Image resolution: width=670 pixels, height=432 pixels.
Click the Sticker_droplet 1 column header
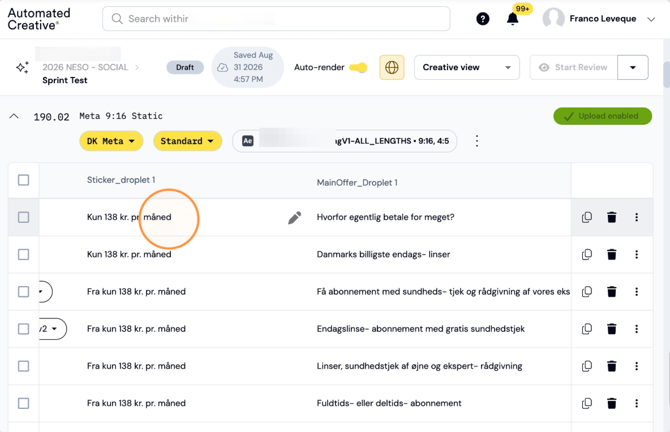[121, 180]
